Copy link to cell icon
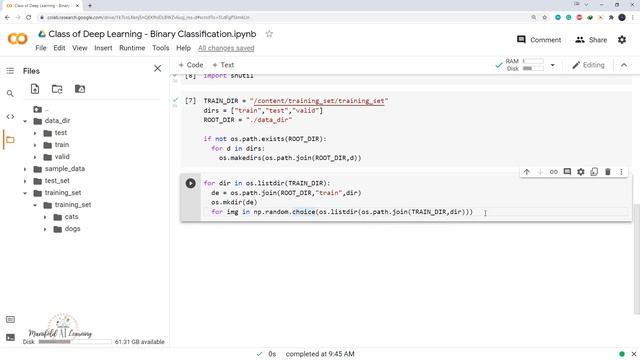The height and width of the screenshot is (360, 640). pyautogui.click(x=553, y=172)
